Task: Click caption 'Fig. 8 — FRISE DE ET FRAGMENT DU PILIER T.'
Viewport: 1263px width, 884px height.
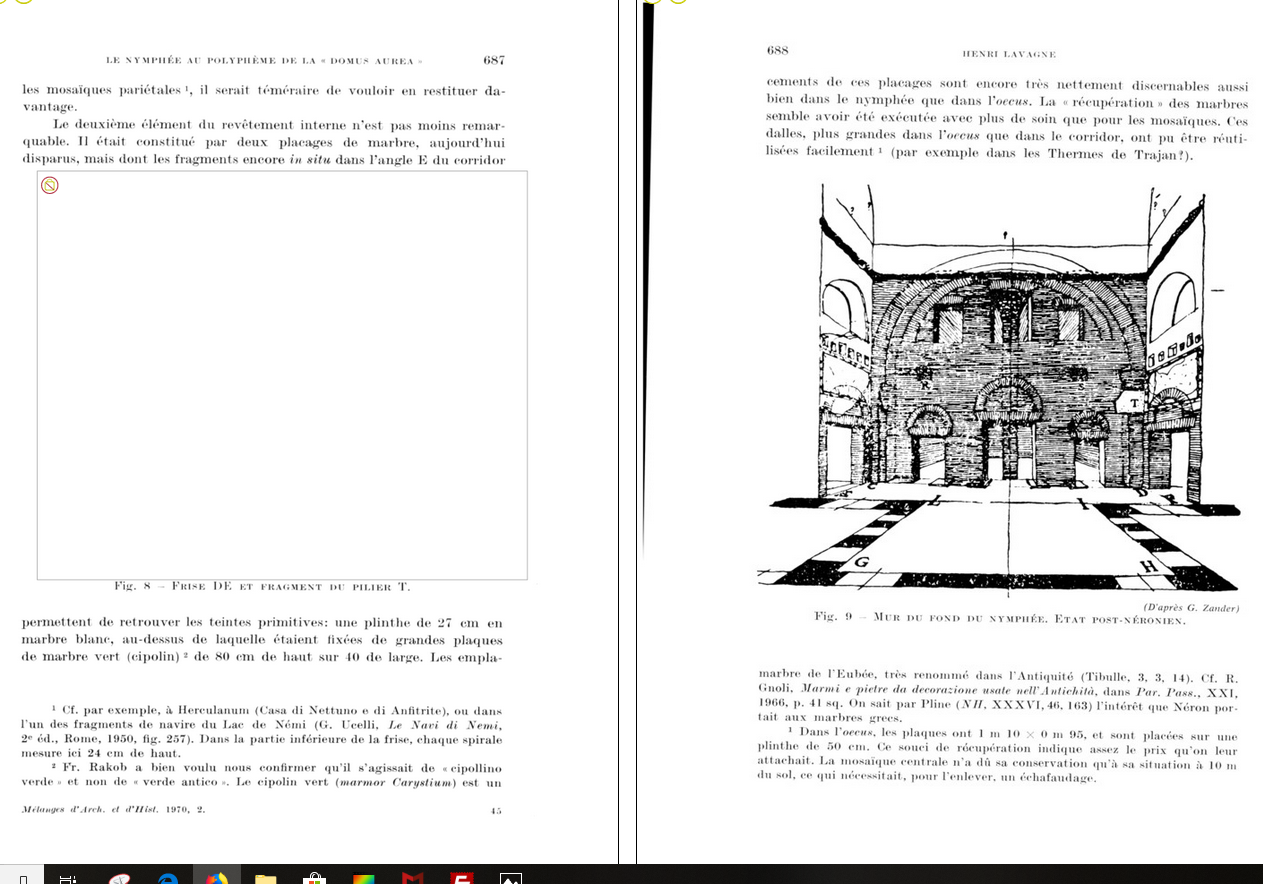Action: [263, 587]
